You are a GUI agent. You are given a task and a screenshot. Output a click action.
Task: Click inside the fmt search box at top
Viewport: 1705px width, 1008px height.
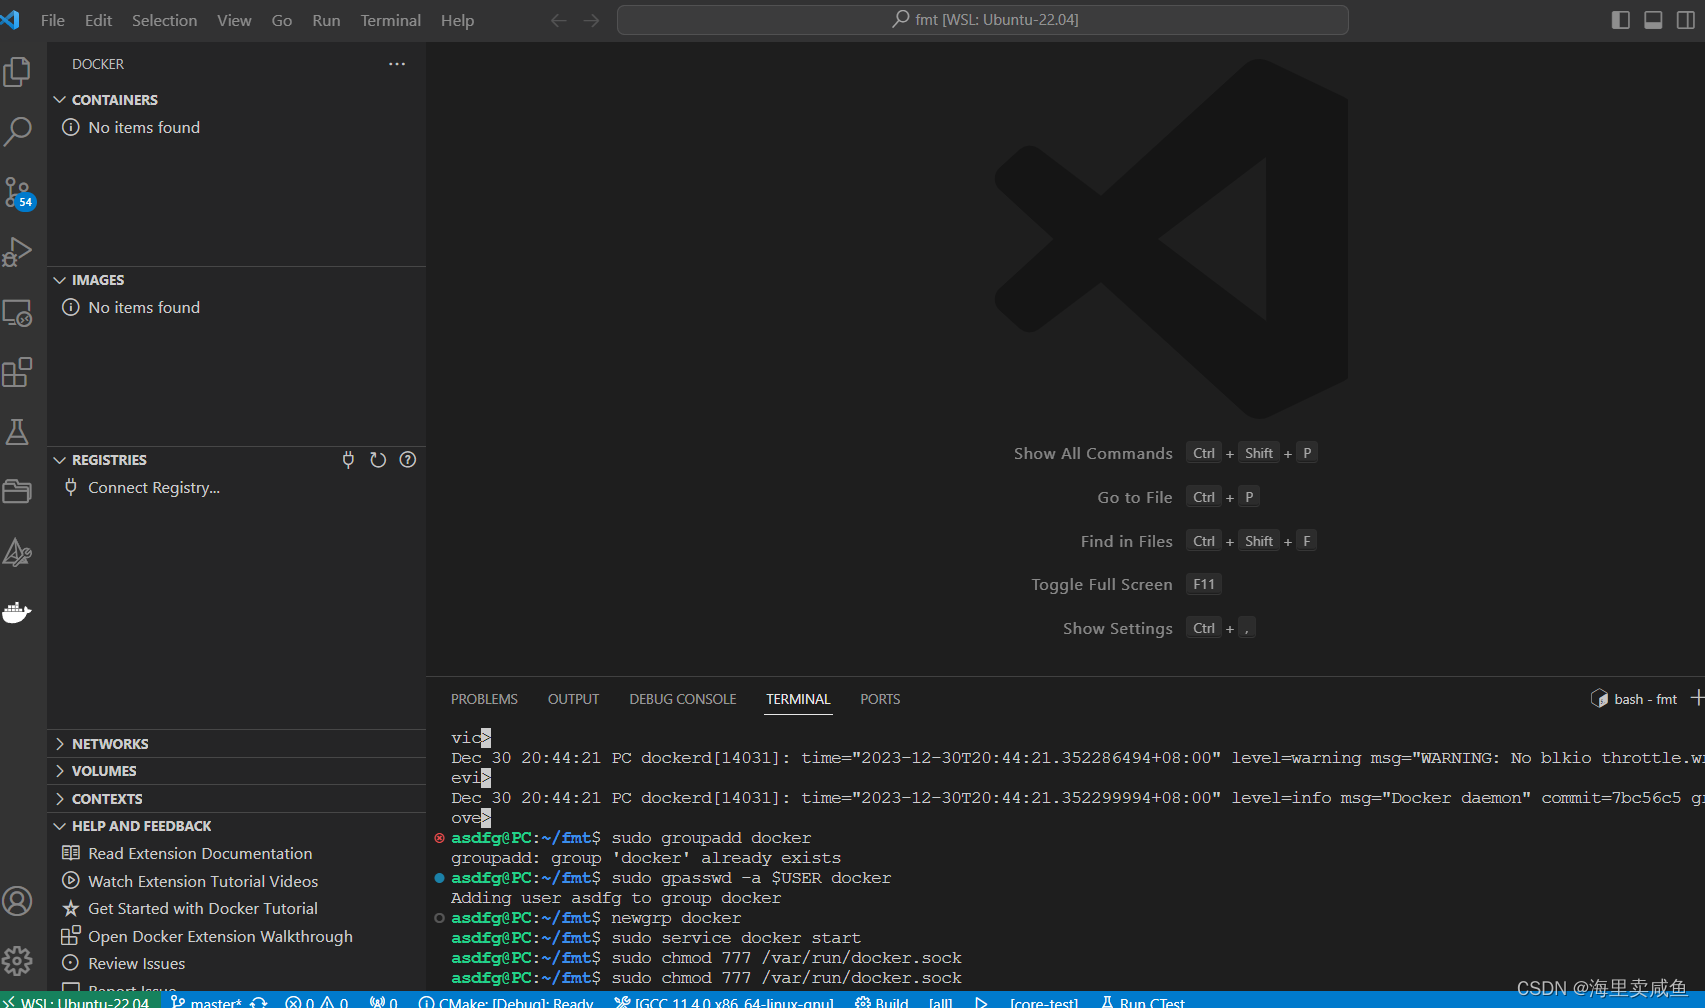pos(983,19)
